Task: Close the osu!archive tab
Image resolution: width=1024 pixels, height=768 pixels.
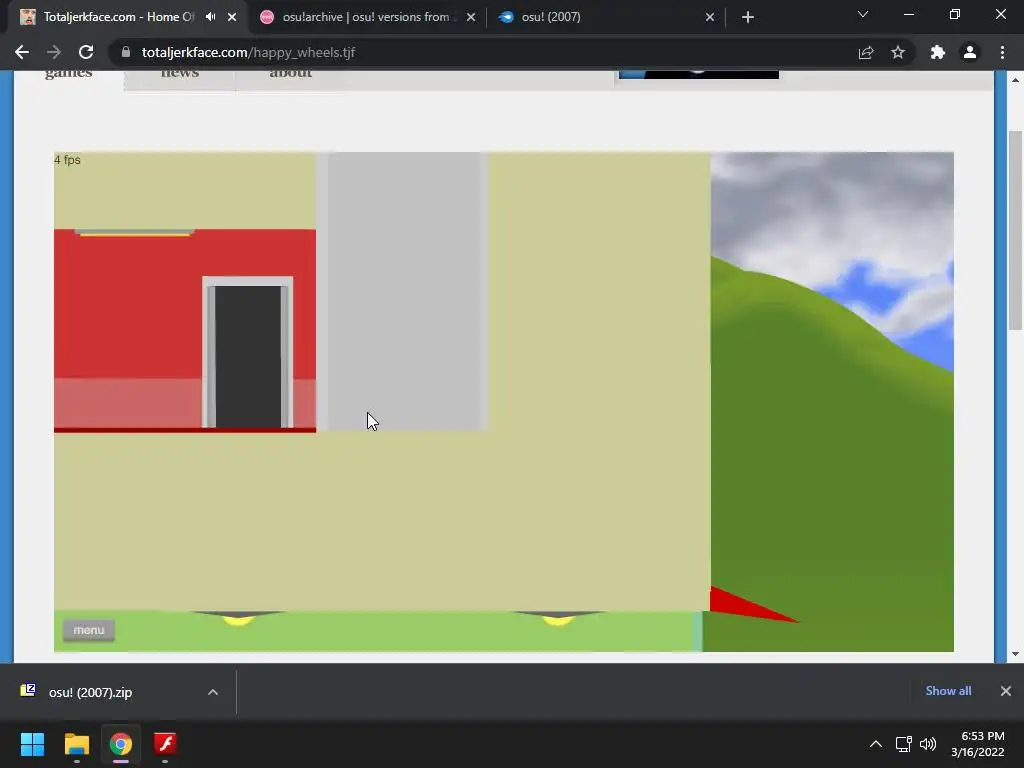Action: [471, 17]
